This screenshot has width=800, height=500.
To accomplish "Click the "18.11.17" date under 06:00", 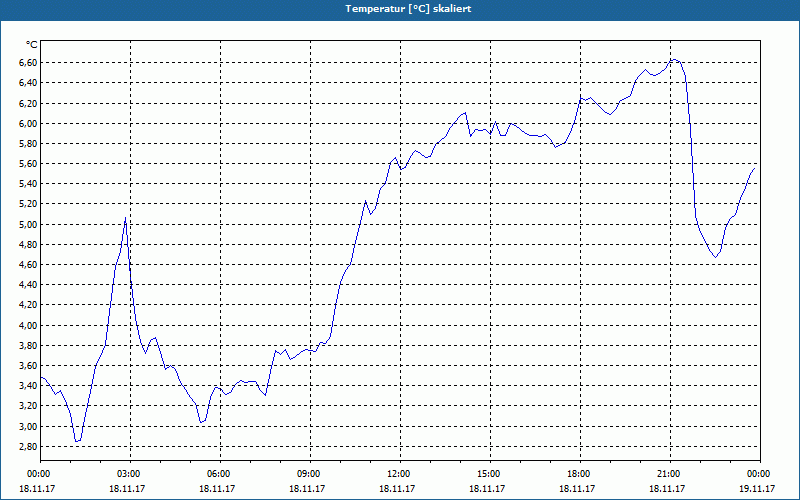I will (x=217, y=488).
